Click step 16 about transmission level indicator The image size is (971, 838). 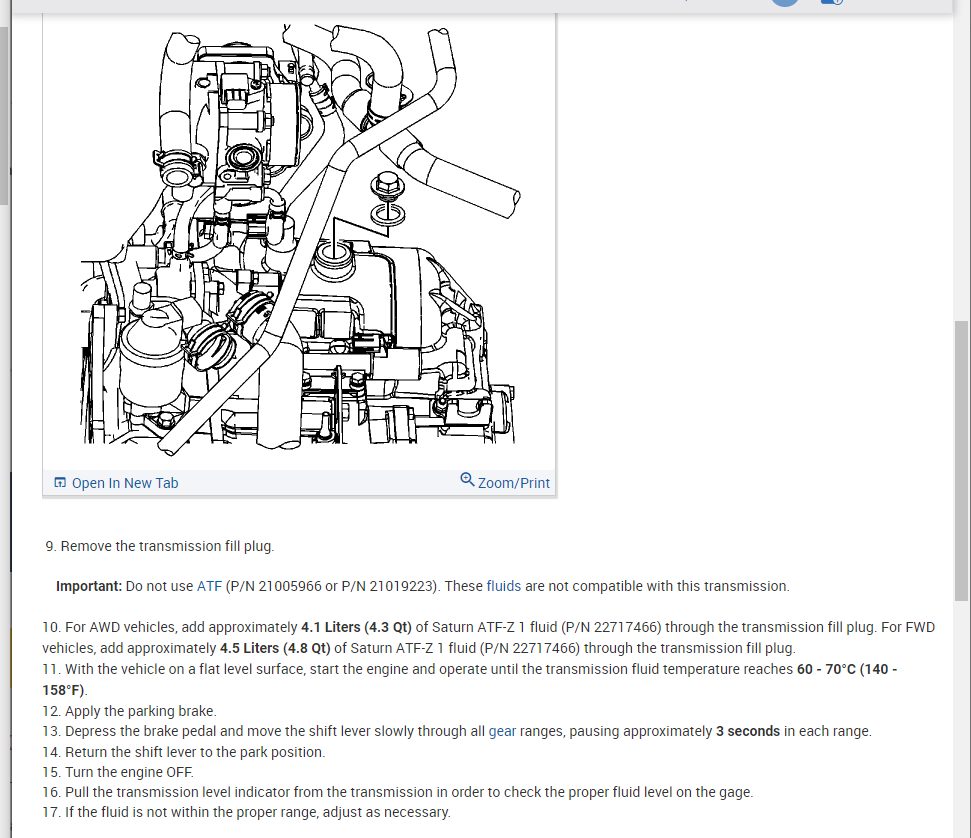point(398,792)
